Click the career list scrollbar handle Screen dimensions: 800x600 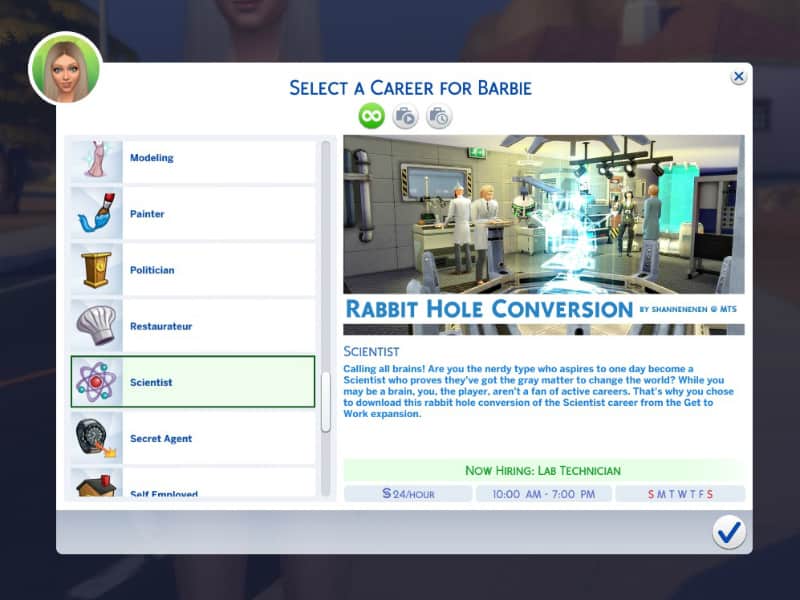[x=325, y=401]
